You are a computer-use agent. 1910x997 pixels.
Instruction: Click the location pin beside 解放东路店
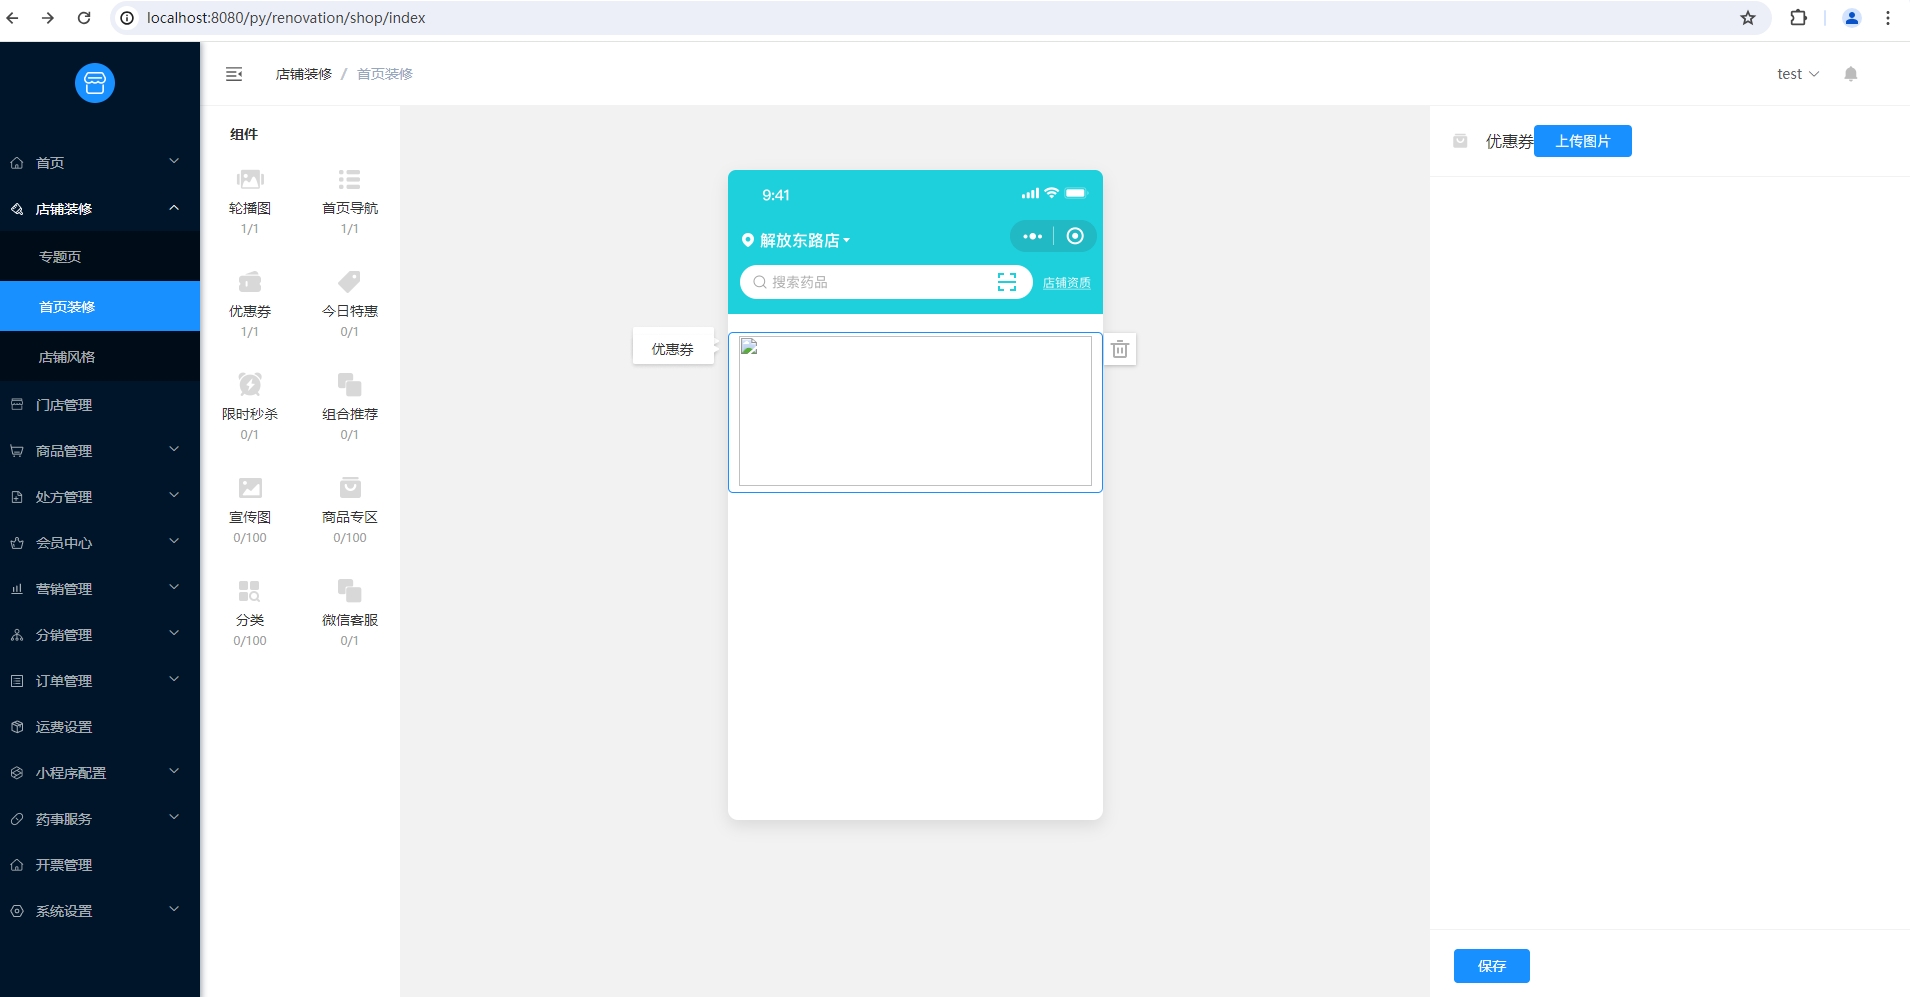click(747, 240)
